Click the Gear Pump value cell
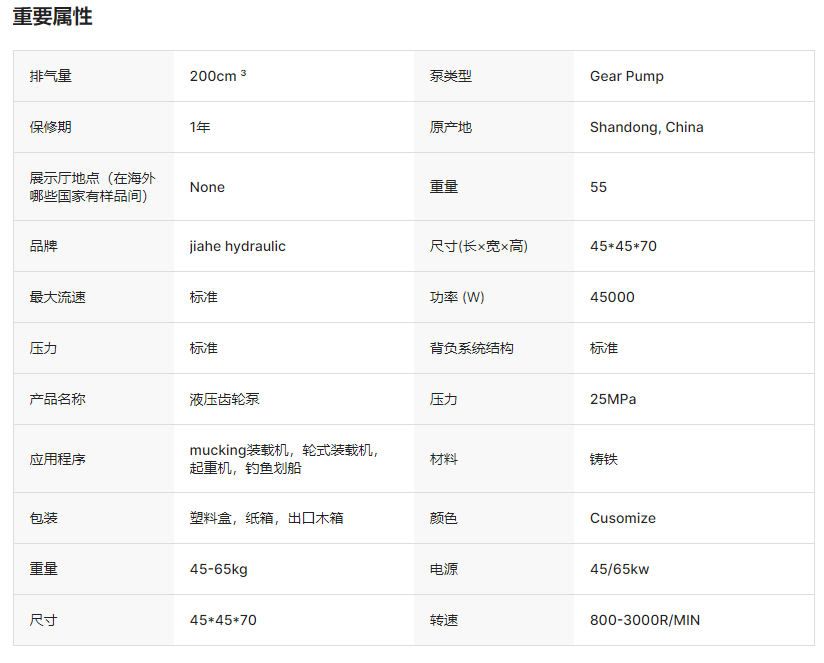Screen dimensions: 824x663 coord(626,76)
